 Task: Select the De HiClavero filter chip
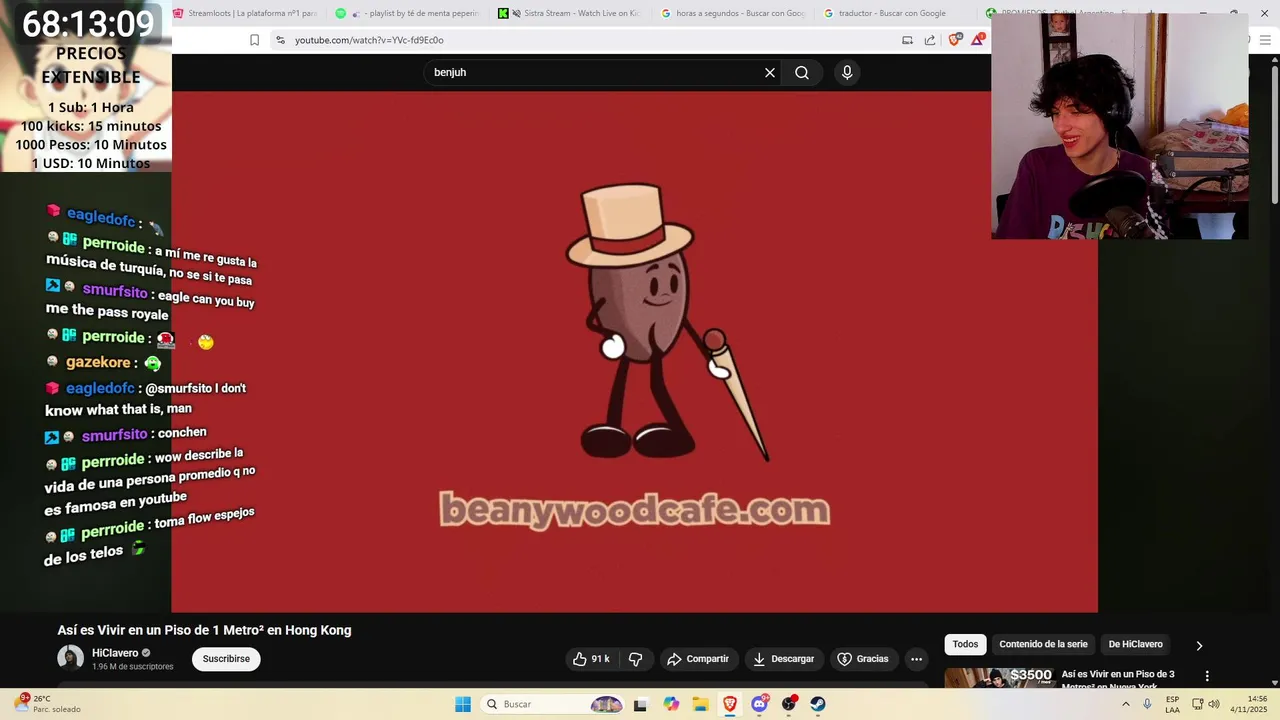[1135, 644]
